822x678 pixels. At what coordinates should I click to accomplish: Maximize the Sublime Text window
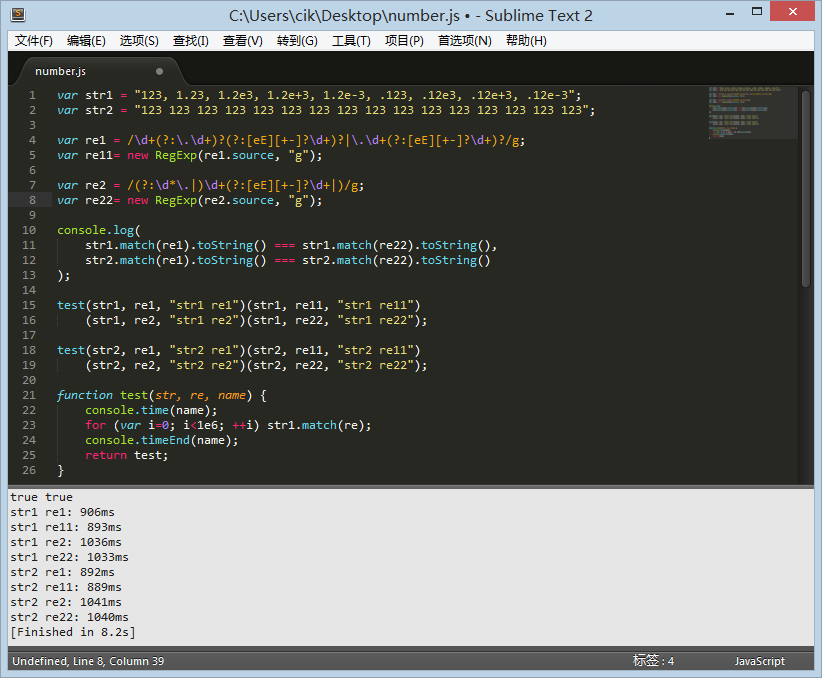tap(756, 12)
